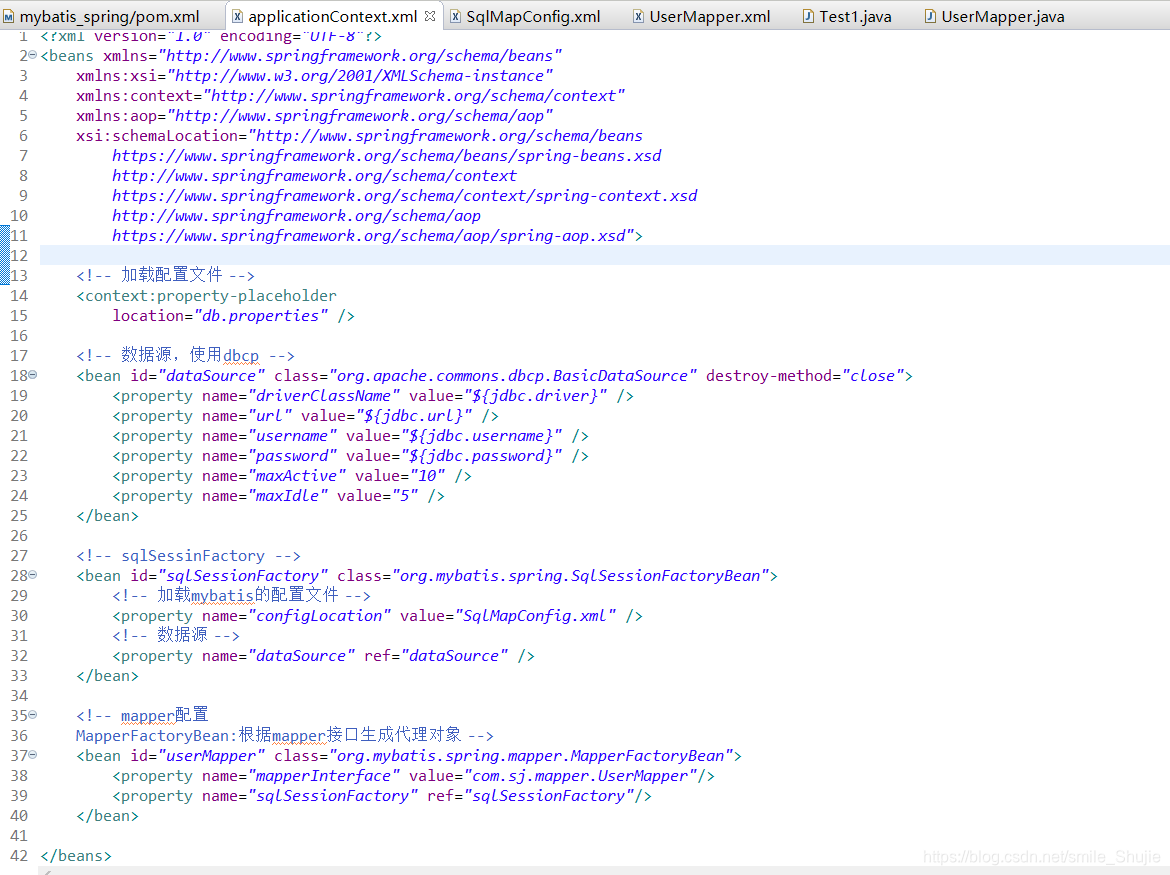Viewport: 1170px width, 875px height.
Task: Click the "mapperInterface" property name
Action: [324, 777]
